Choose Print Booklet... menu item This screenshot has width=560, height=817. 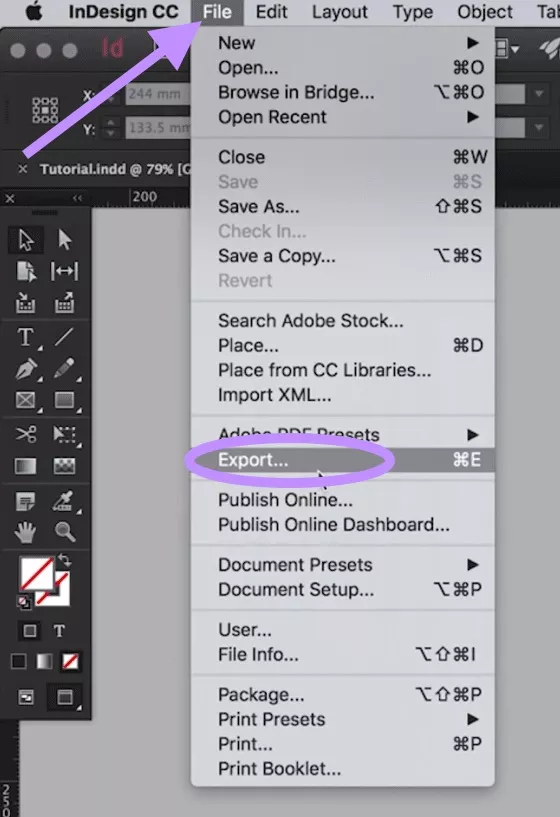pyautogui.click(x=343, y=769)
